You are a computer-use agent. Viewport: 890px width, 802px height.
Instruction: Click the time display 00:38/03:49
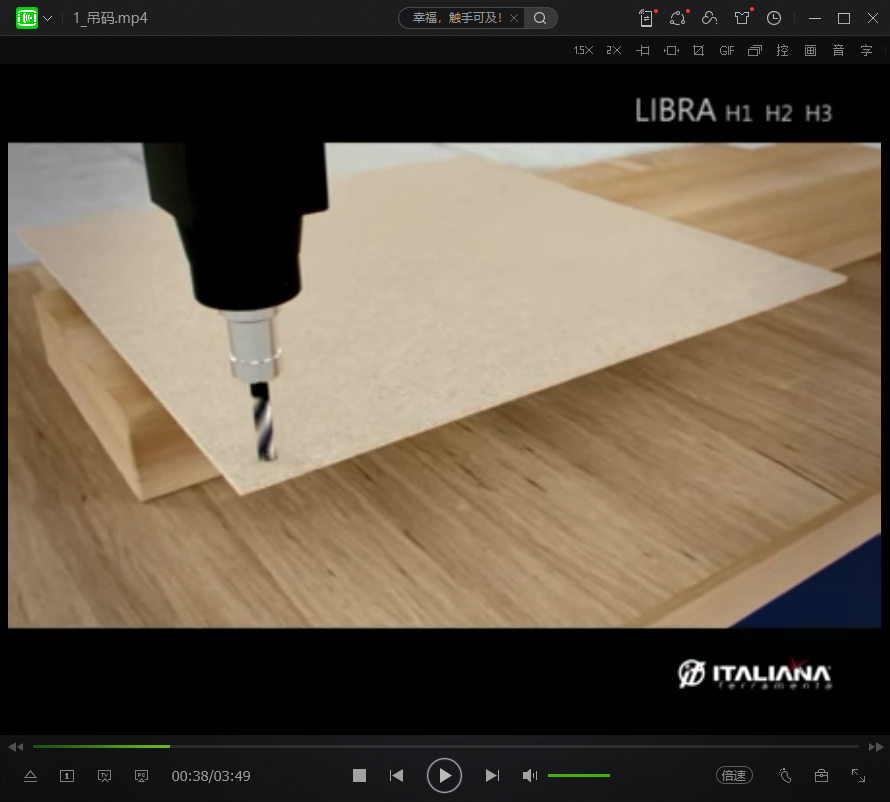tap(211, 776)
